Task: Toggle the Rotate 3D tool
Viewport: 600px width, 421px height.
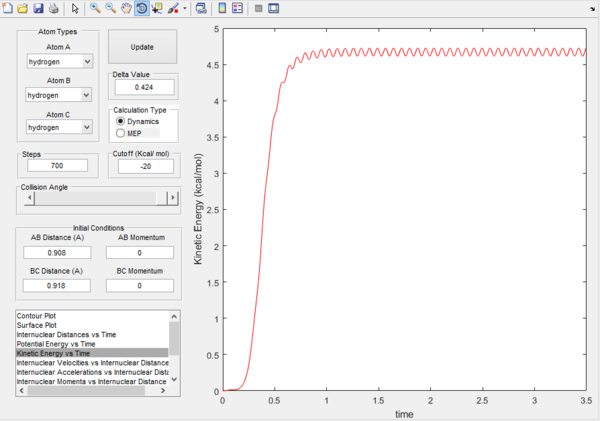Action: tap(141, 8)
